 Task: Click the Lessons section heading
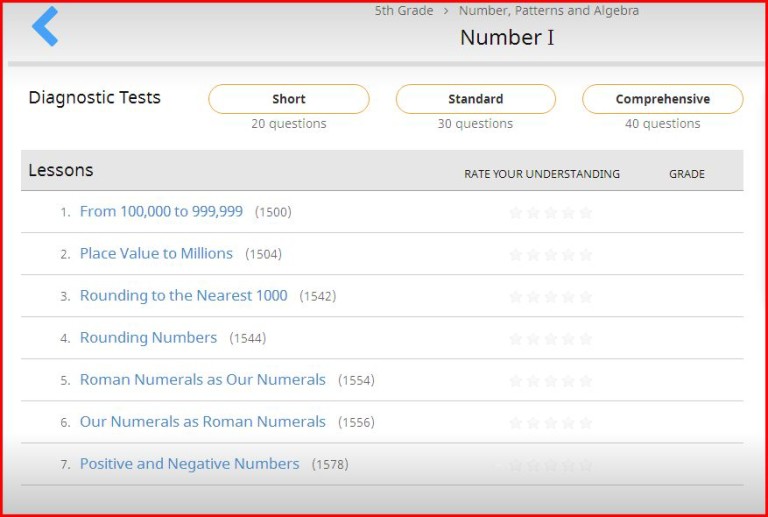tap(61, 170)
